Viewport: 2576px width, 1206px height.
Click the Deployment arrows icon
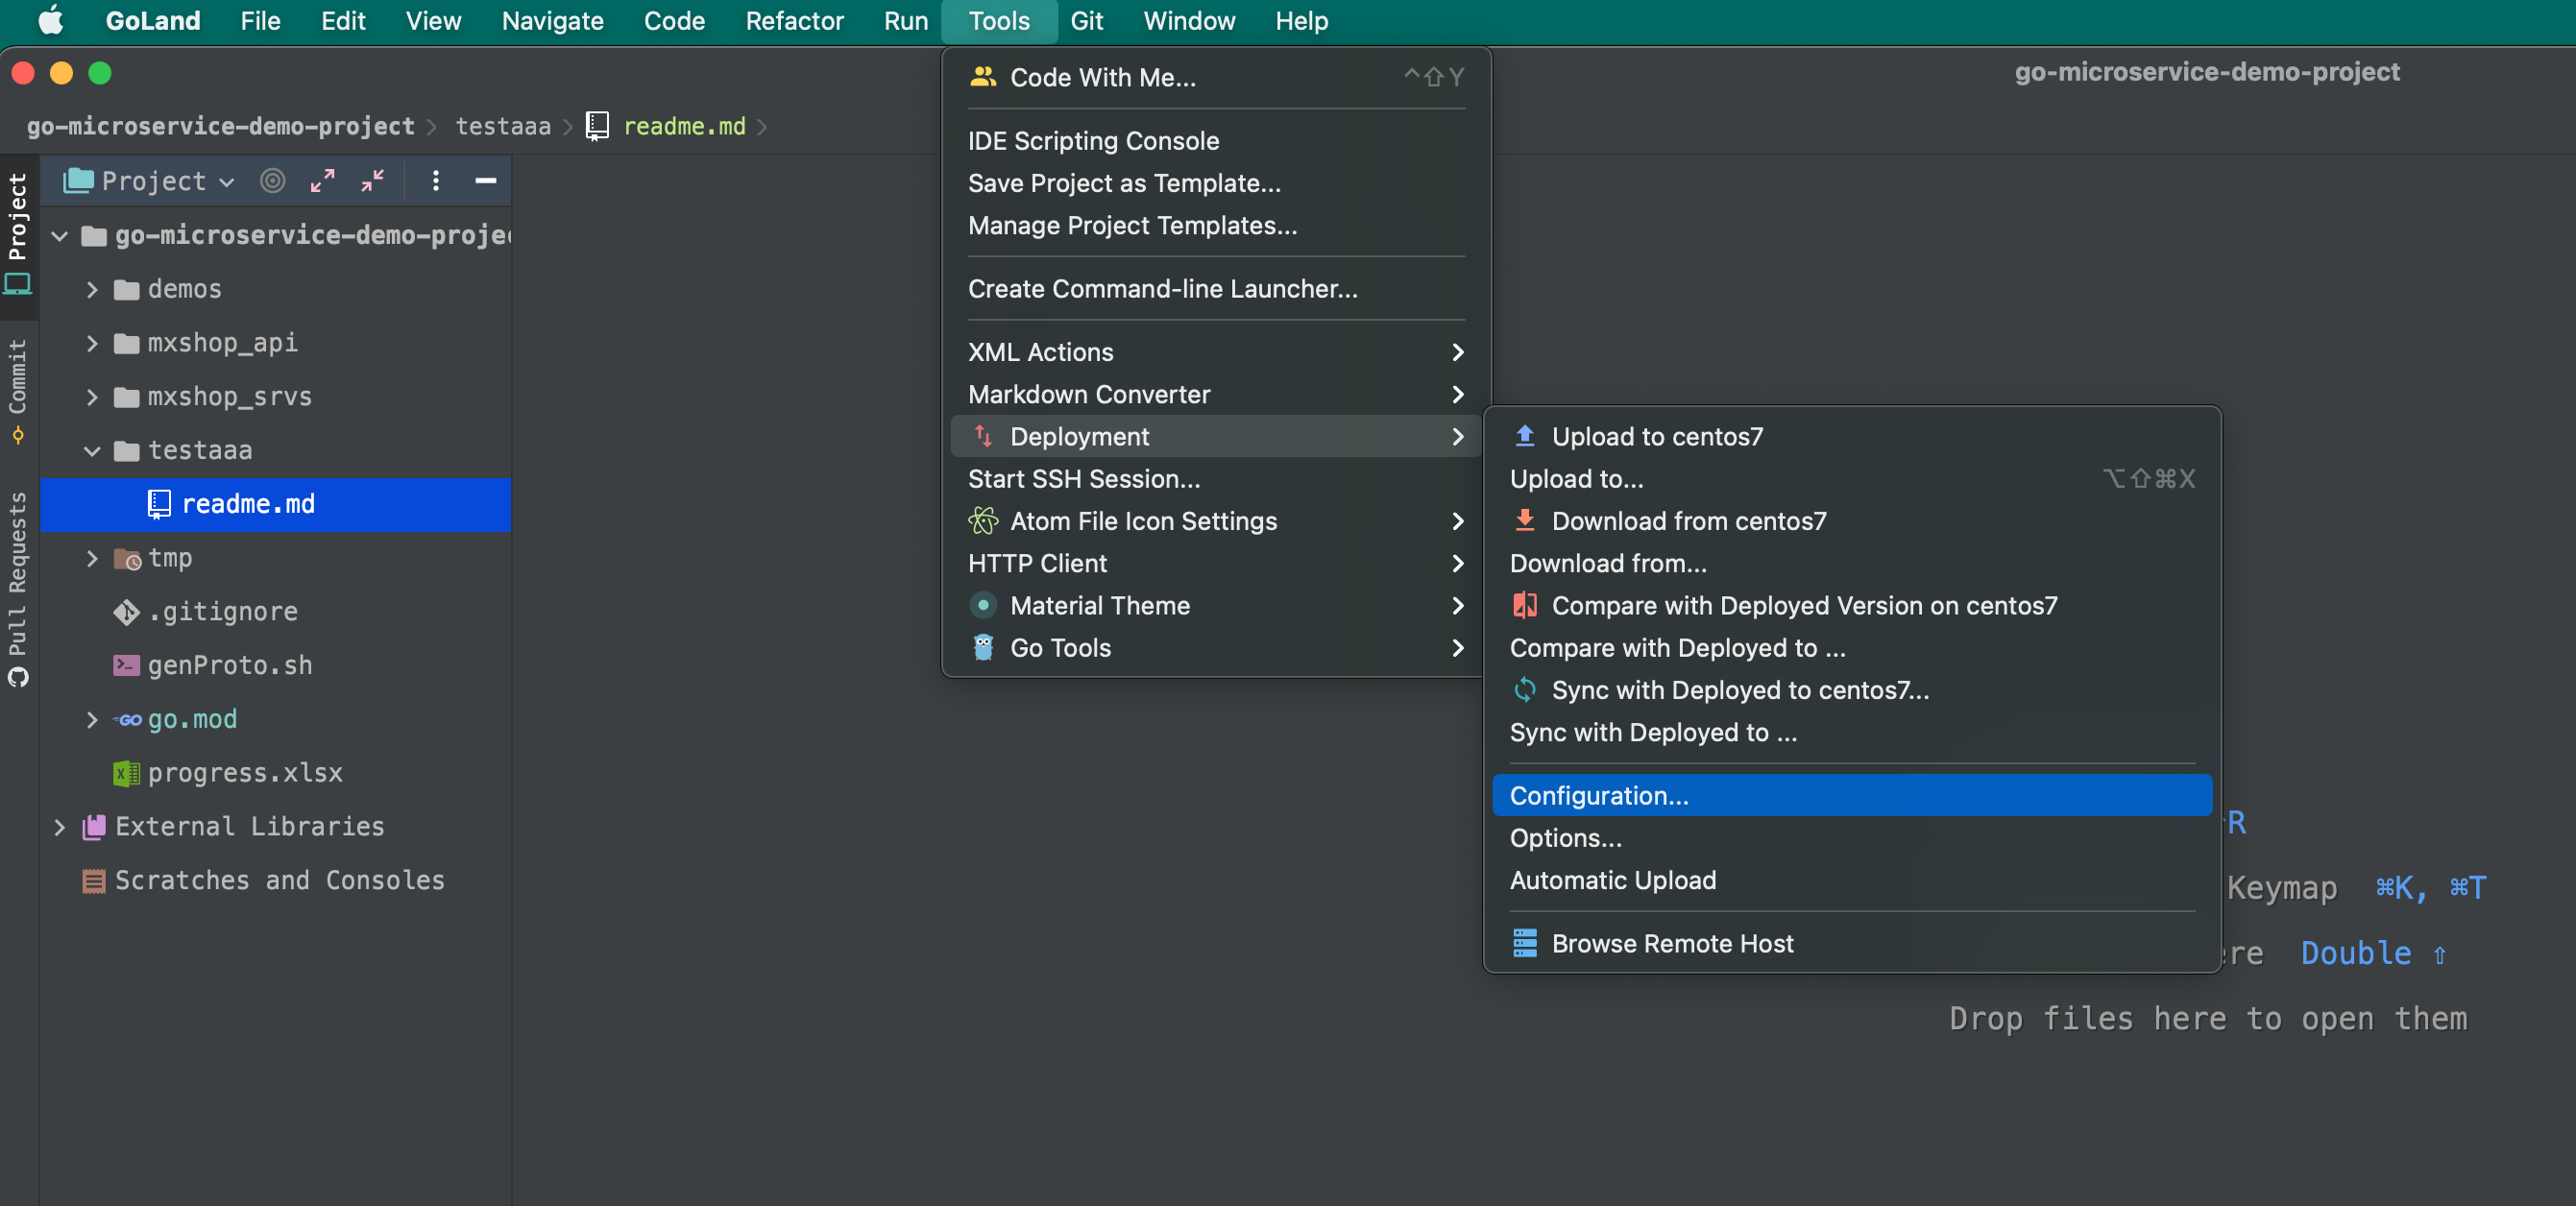983,436
